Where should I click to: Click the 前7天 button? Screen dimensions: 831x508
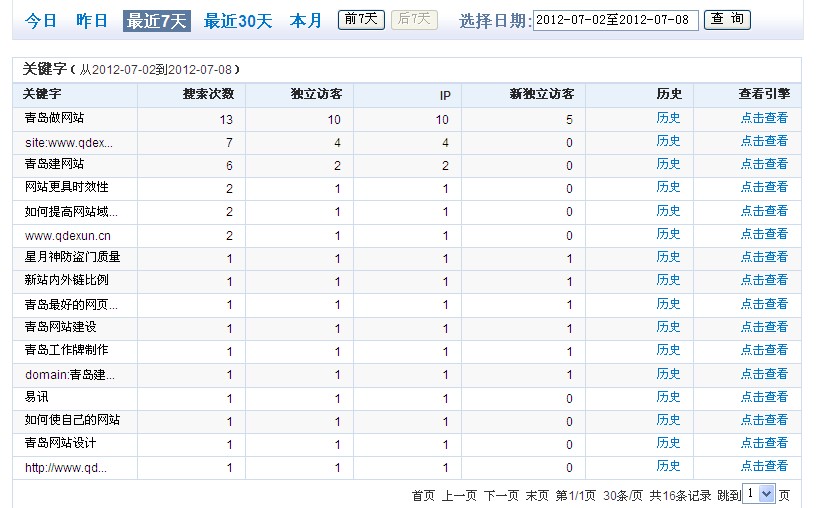point(361,19)
